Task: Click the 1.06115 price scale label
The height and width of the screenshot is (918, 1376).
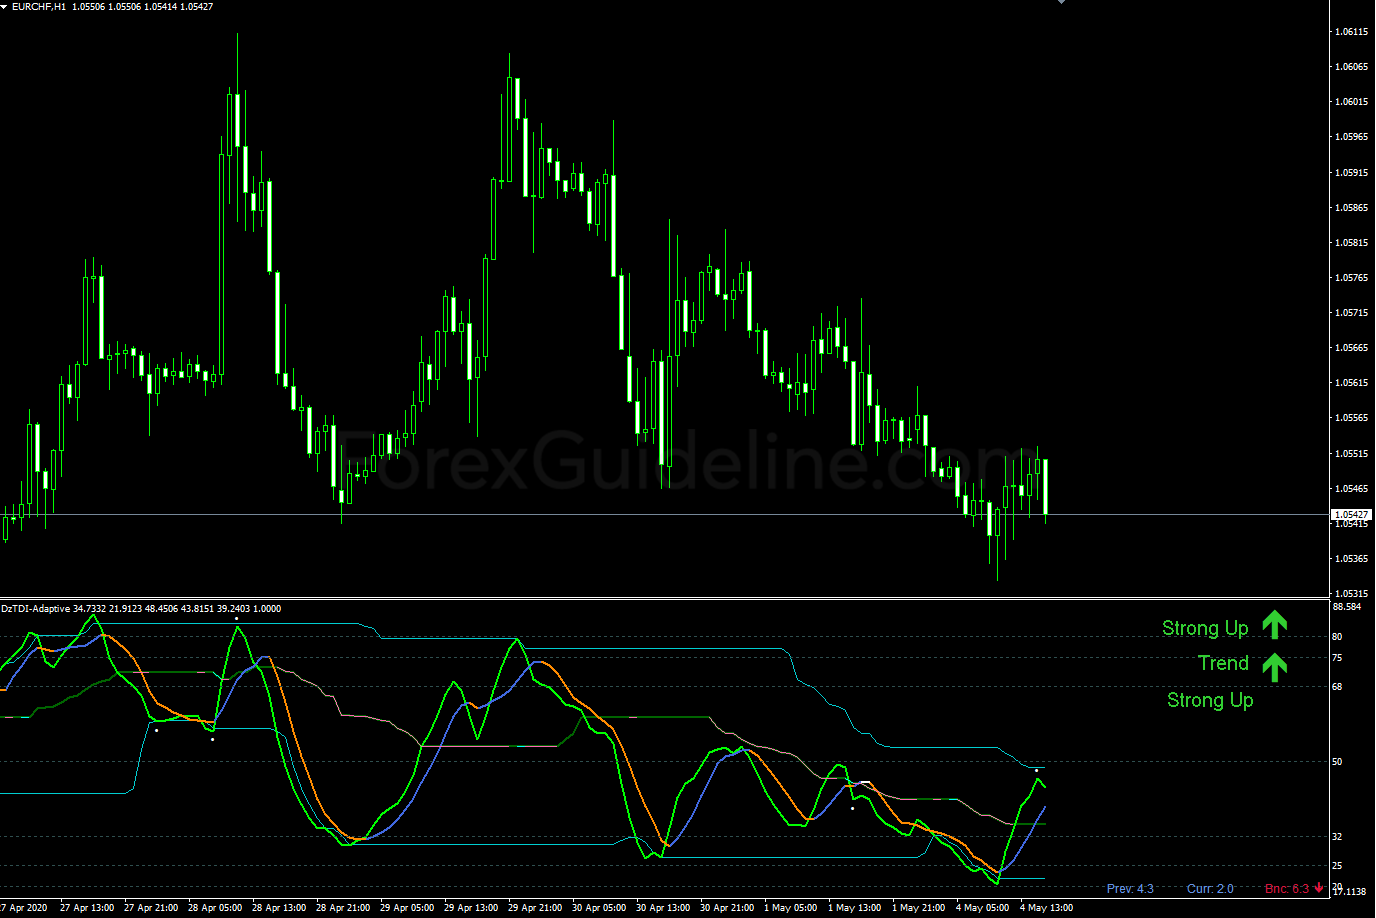Action: click(x=1352, y=32)
